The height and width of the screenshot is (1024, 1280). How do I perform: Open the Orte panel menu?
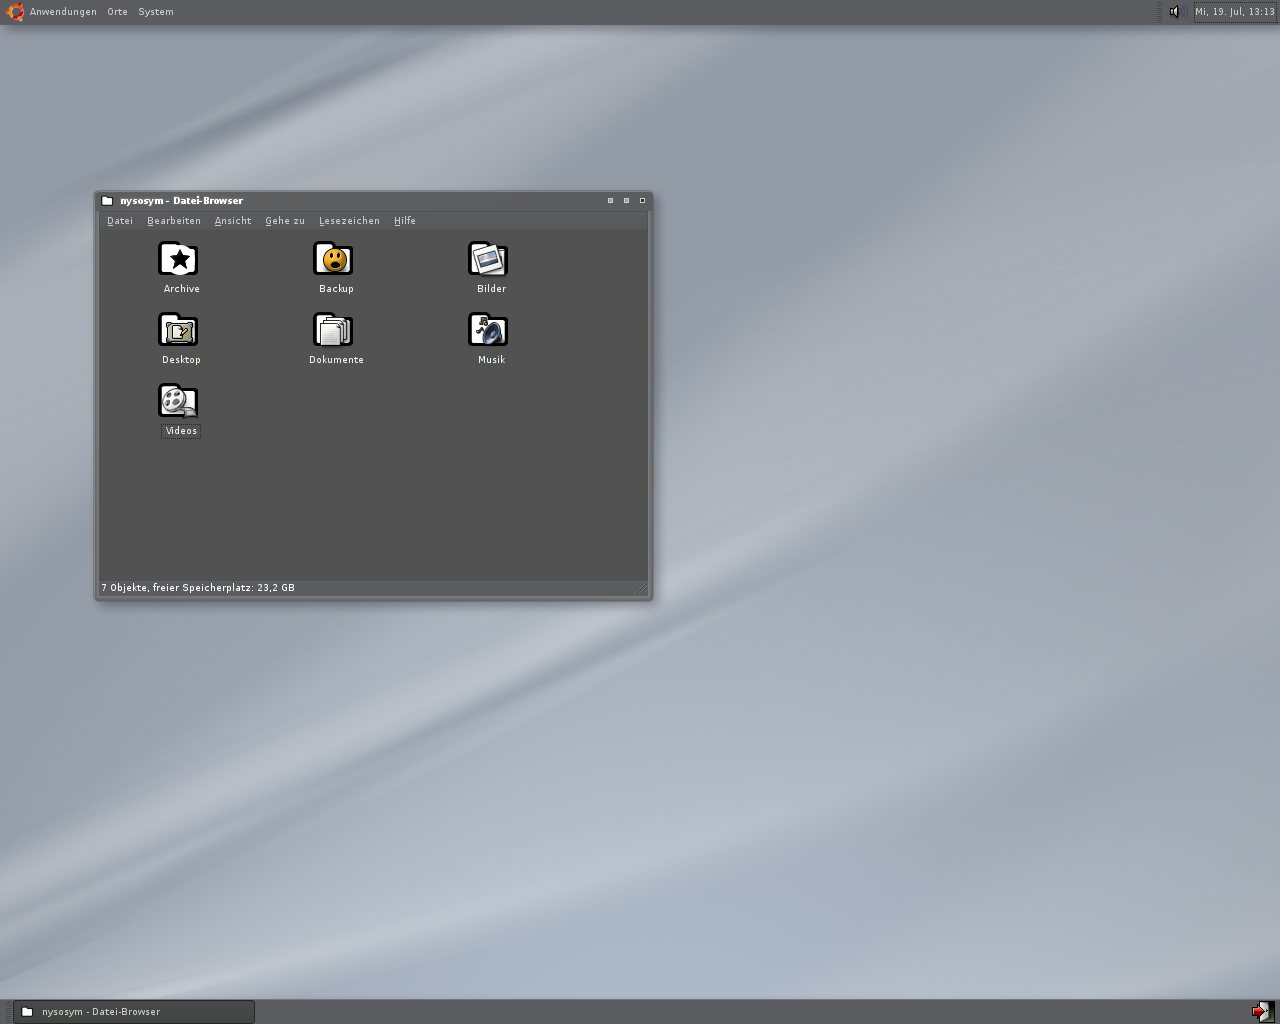click(118, 12)
